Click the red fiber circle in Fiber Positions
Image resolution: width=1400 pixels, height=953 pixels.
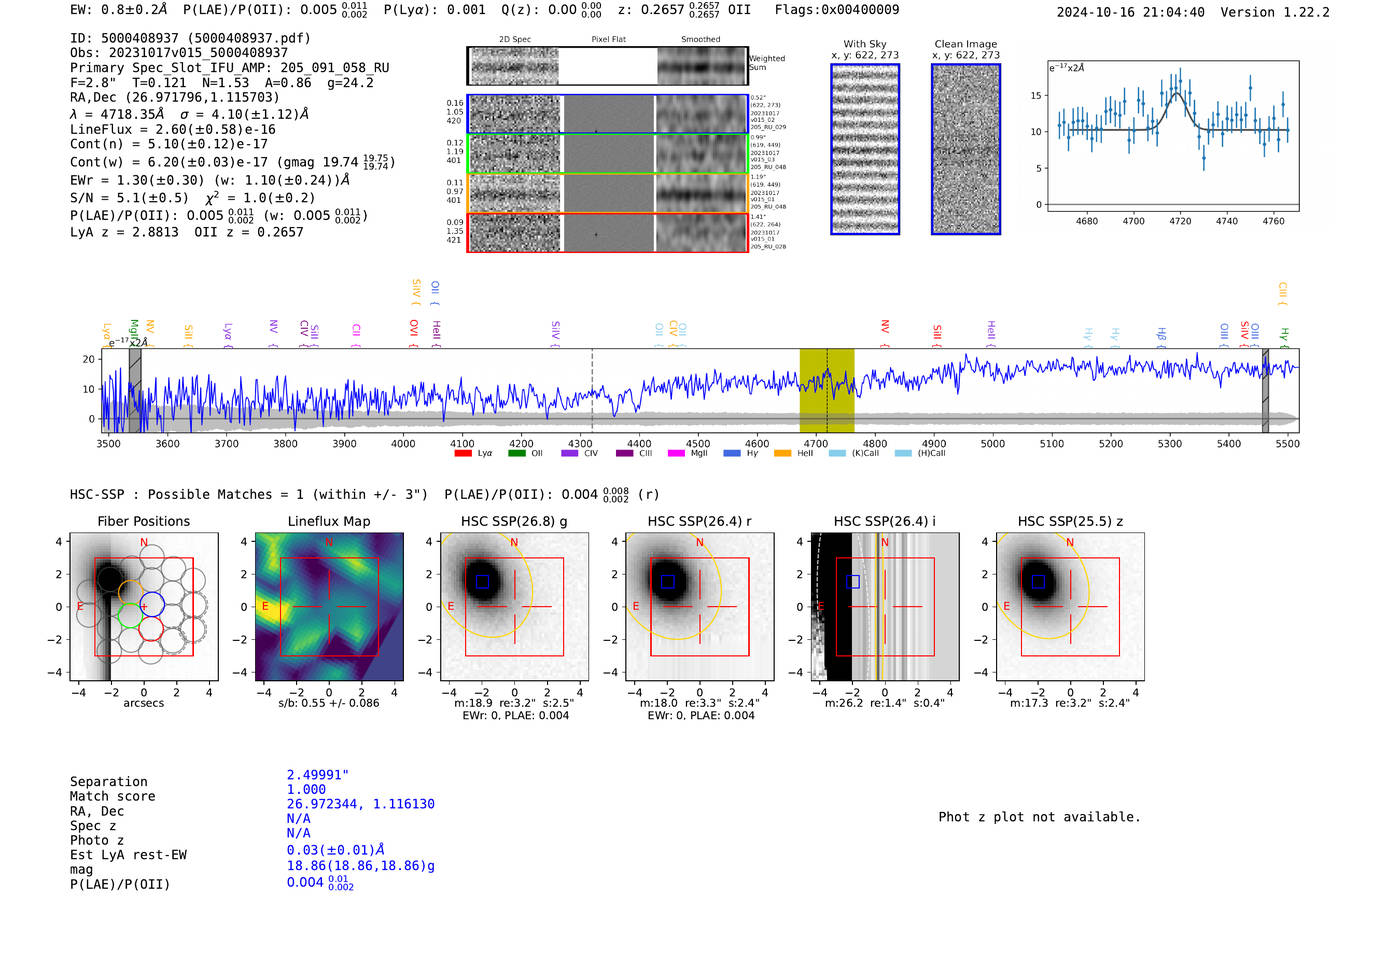point(151,628)
